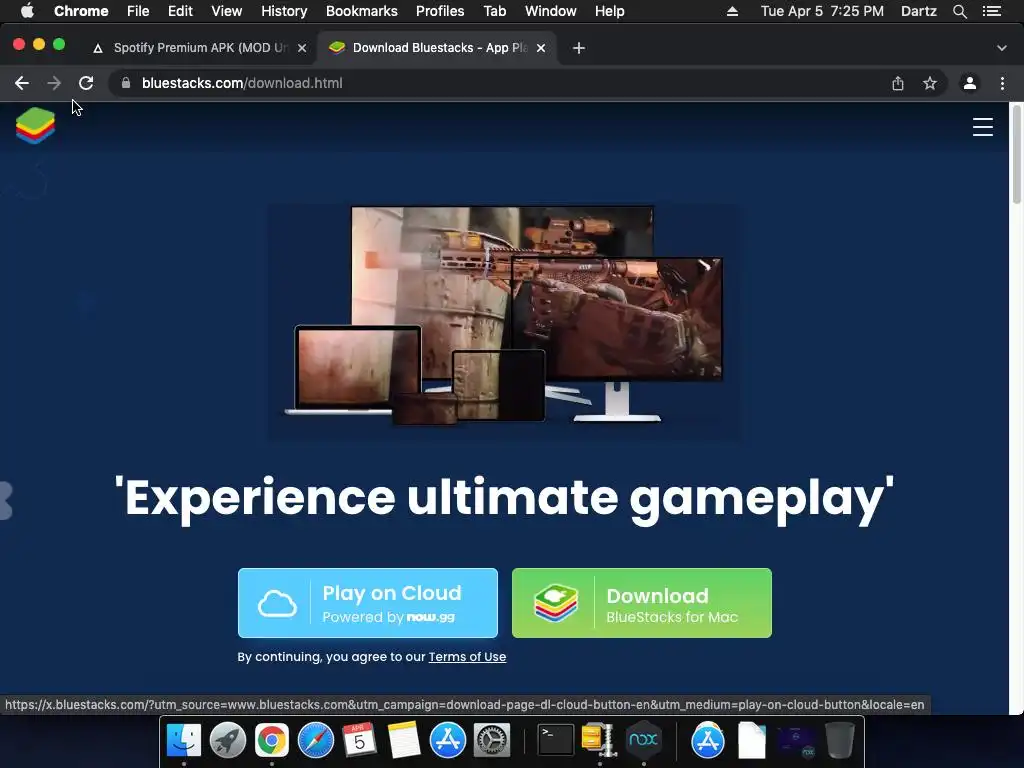1024x768 pixels.
Task: Close the Spotify Premium APK tab
Action: point(302,48)
